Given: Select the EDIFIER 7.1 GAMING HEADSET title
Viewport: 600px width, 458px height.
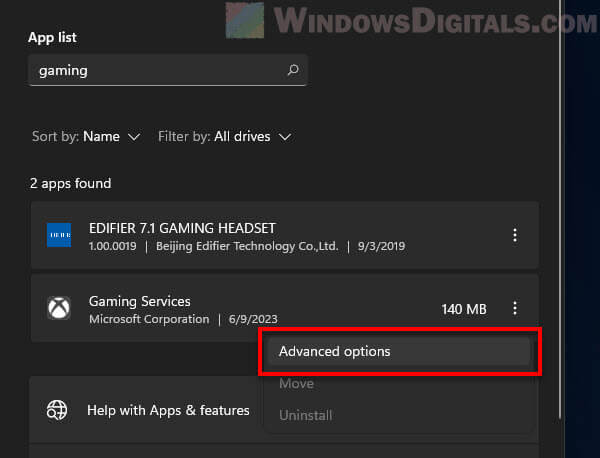Looking at the screenshot, I should [182, 228].
